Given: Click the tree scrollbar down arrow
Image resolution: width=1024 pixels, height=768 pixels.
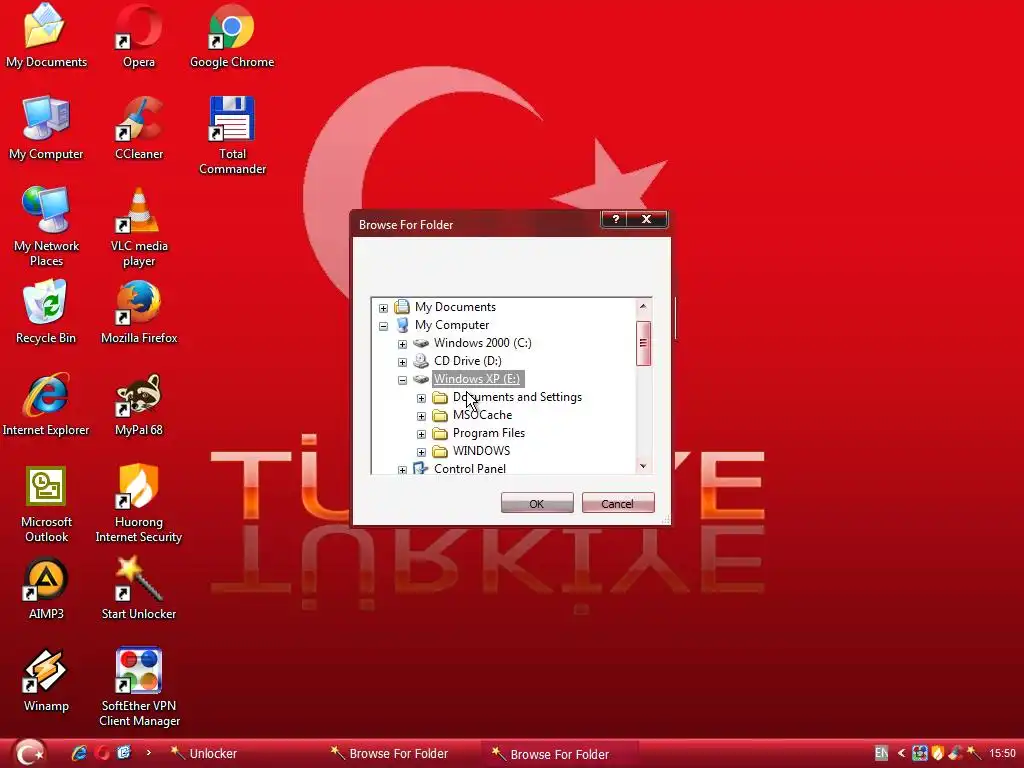Looking at the screenshot, I should [643, 466].
